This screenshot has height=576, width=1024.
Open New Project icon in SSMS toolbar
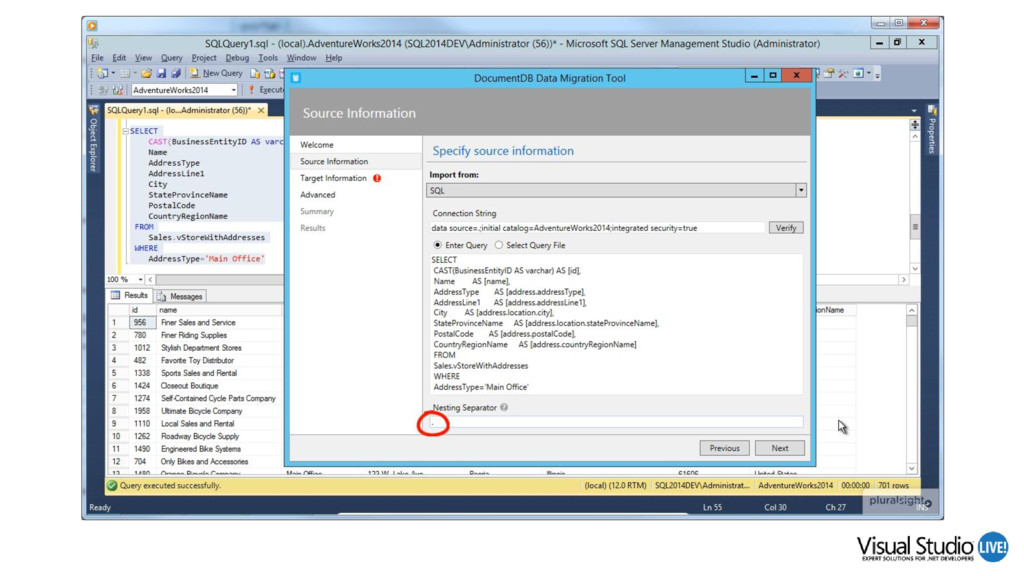tap(103, 74)
